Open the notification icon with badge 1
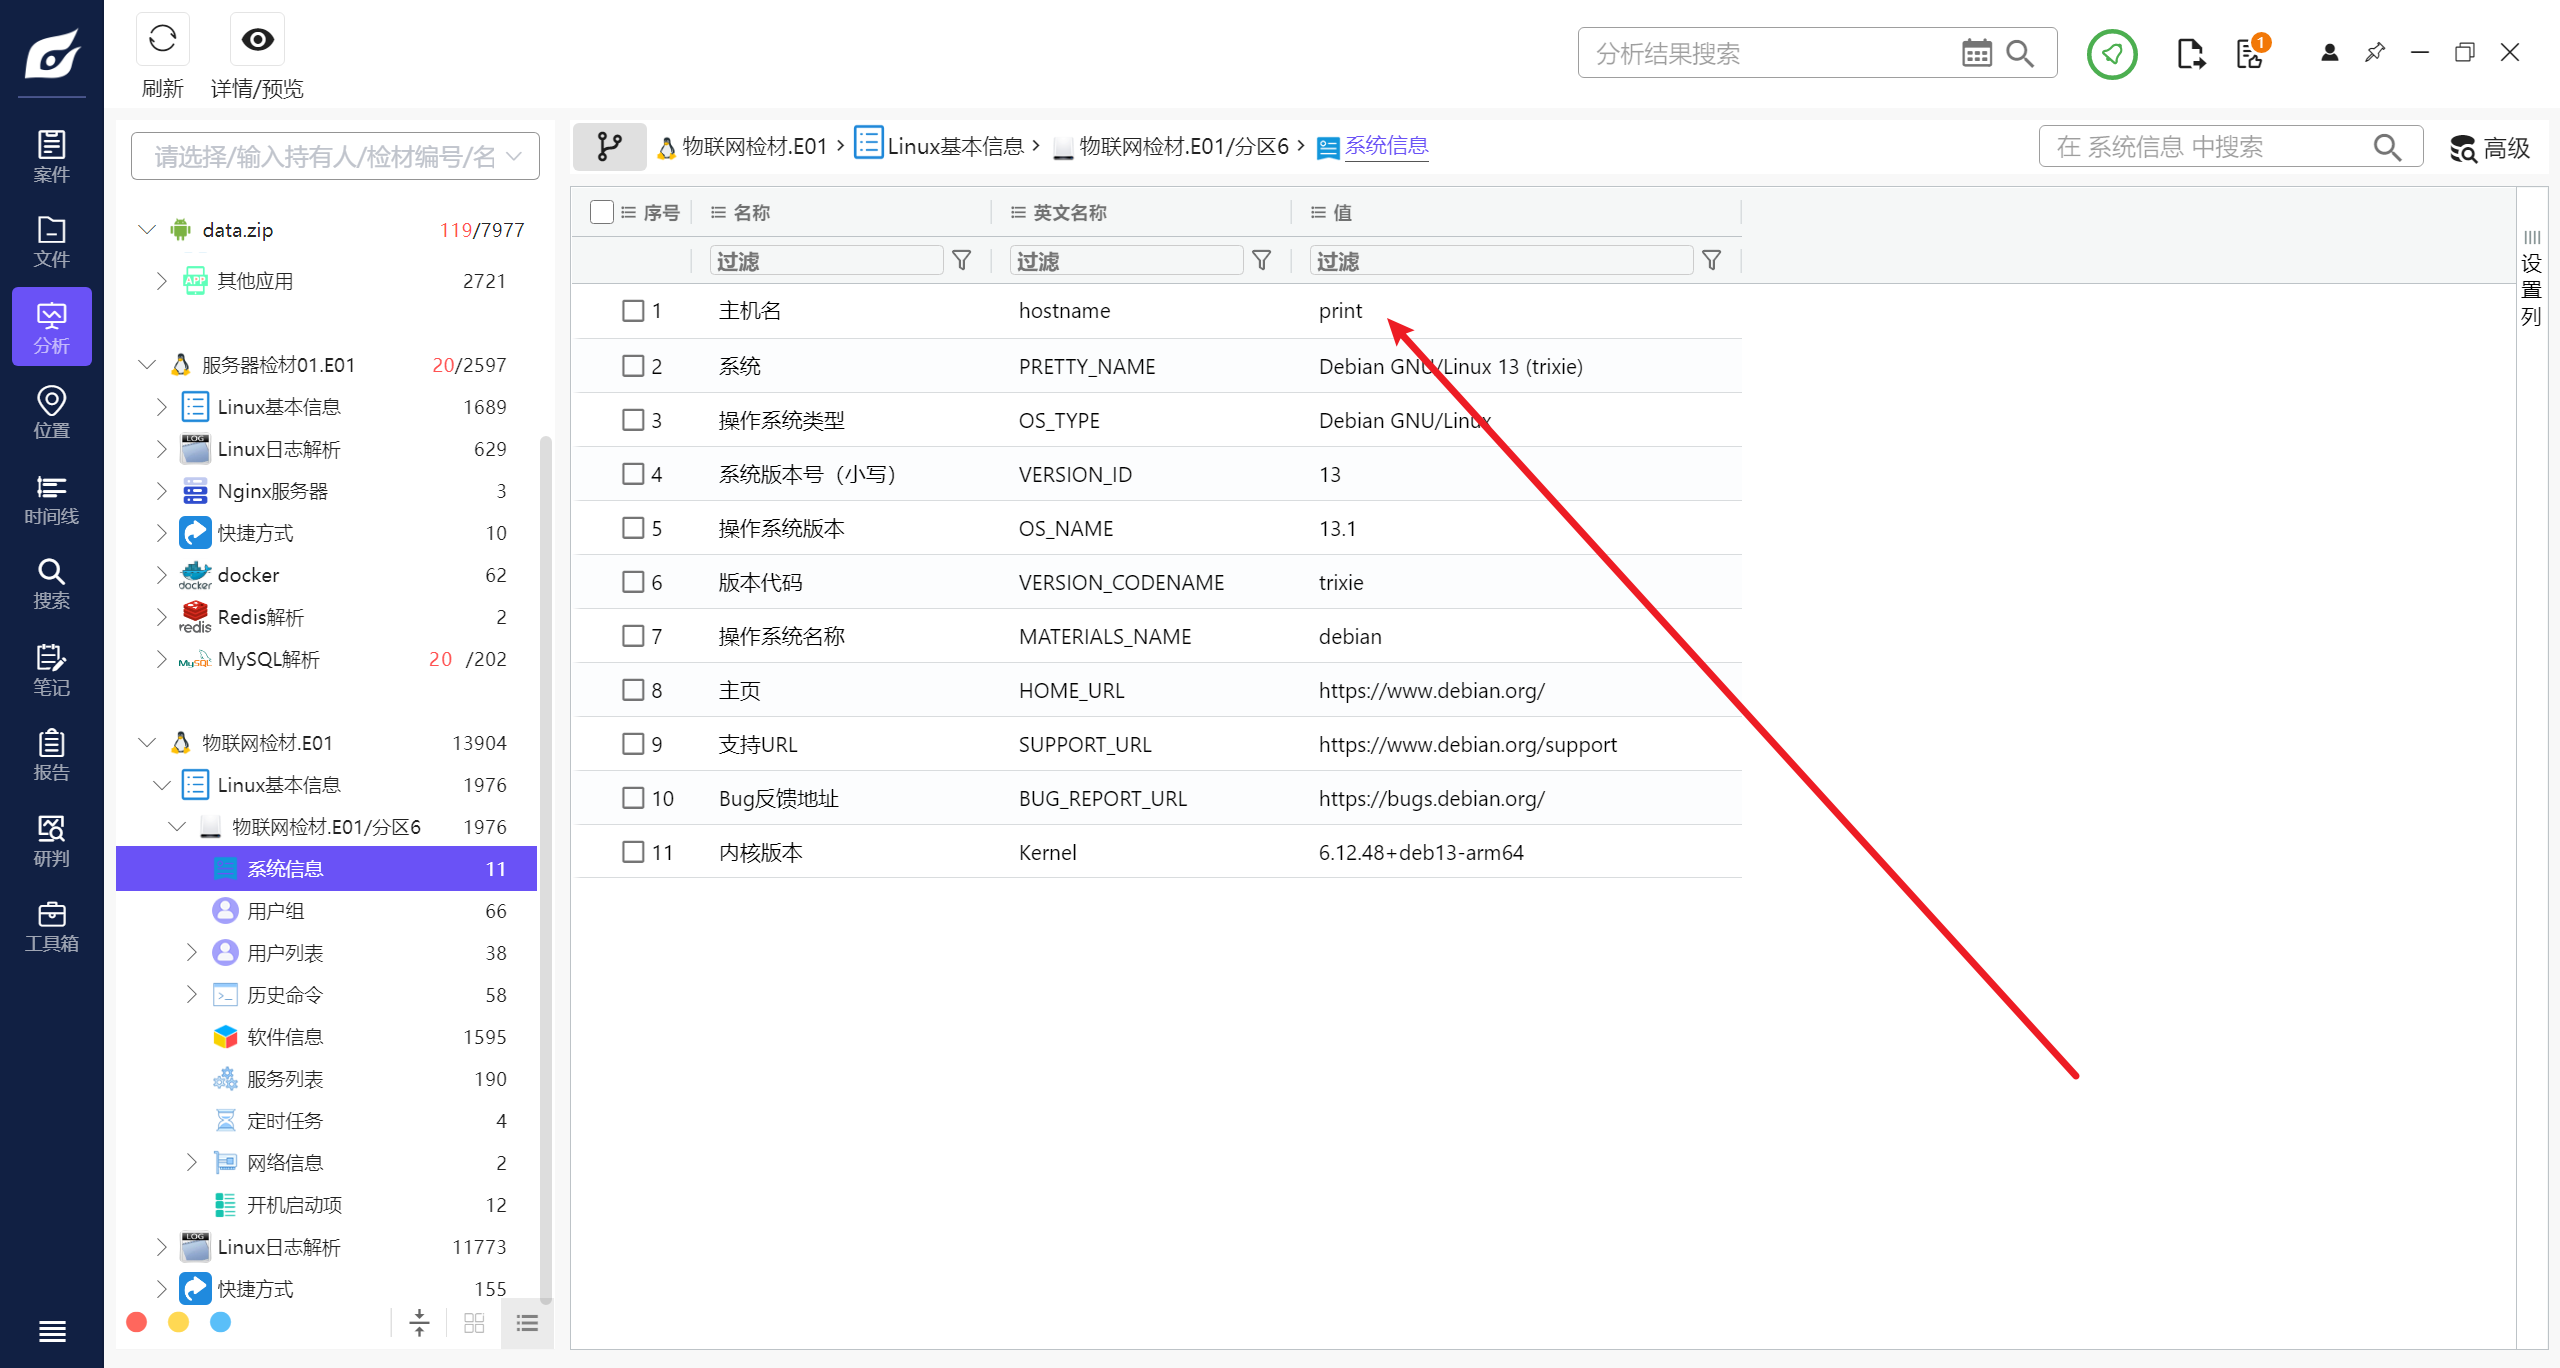 click(x=2250, y=53)
